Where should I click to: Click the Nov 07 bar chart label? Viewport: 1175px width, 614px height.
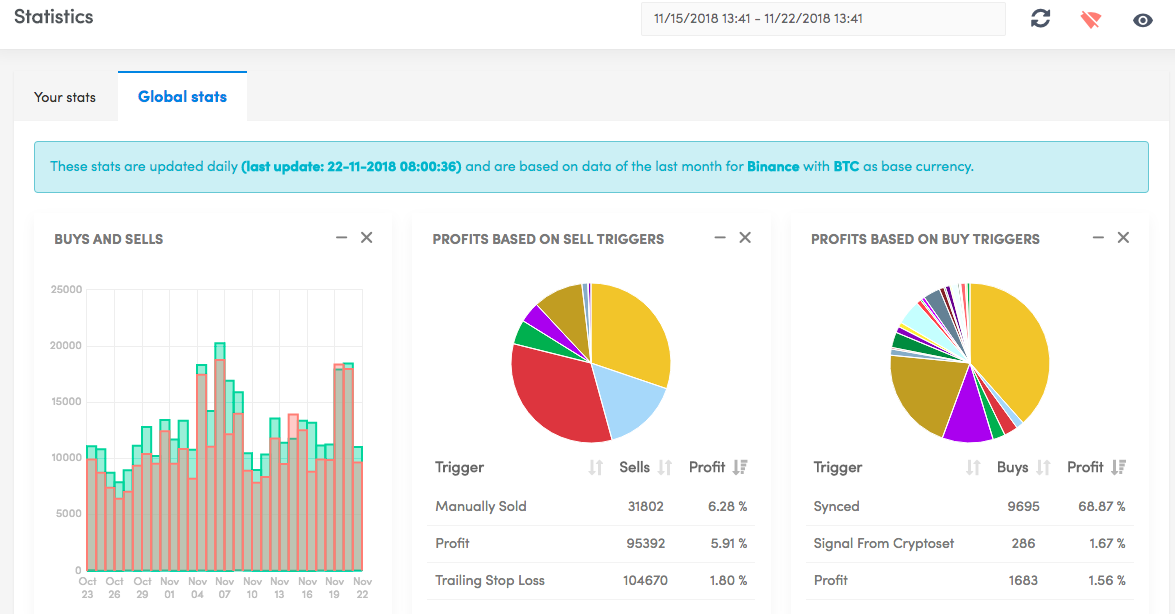pos(225,588)
